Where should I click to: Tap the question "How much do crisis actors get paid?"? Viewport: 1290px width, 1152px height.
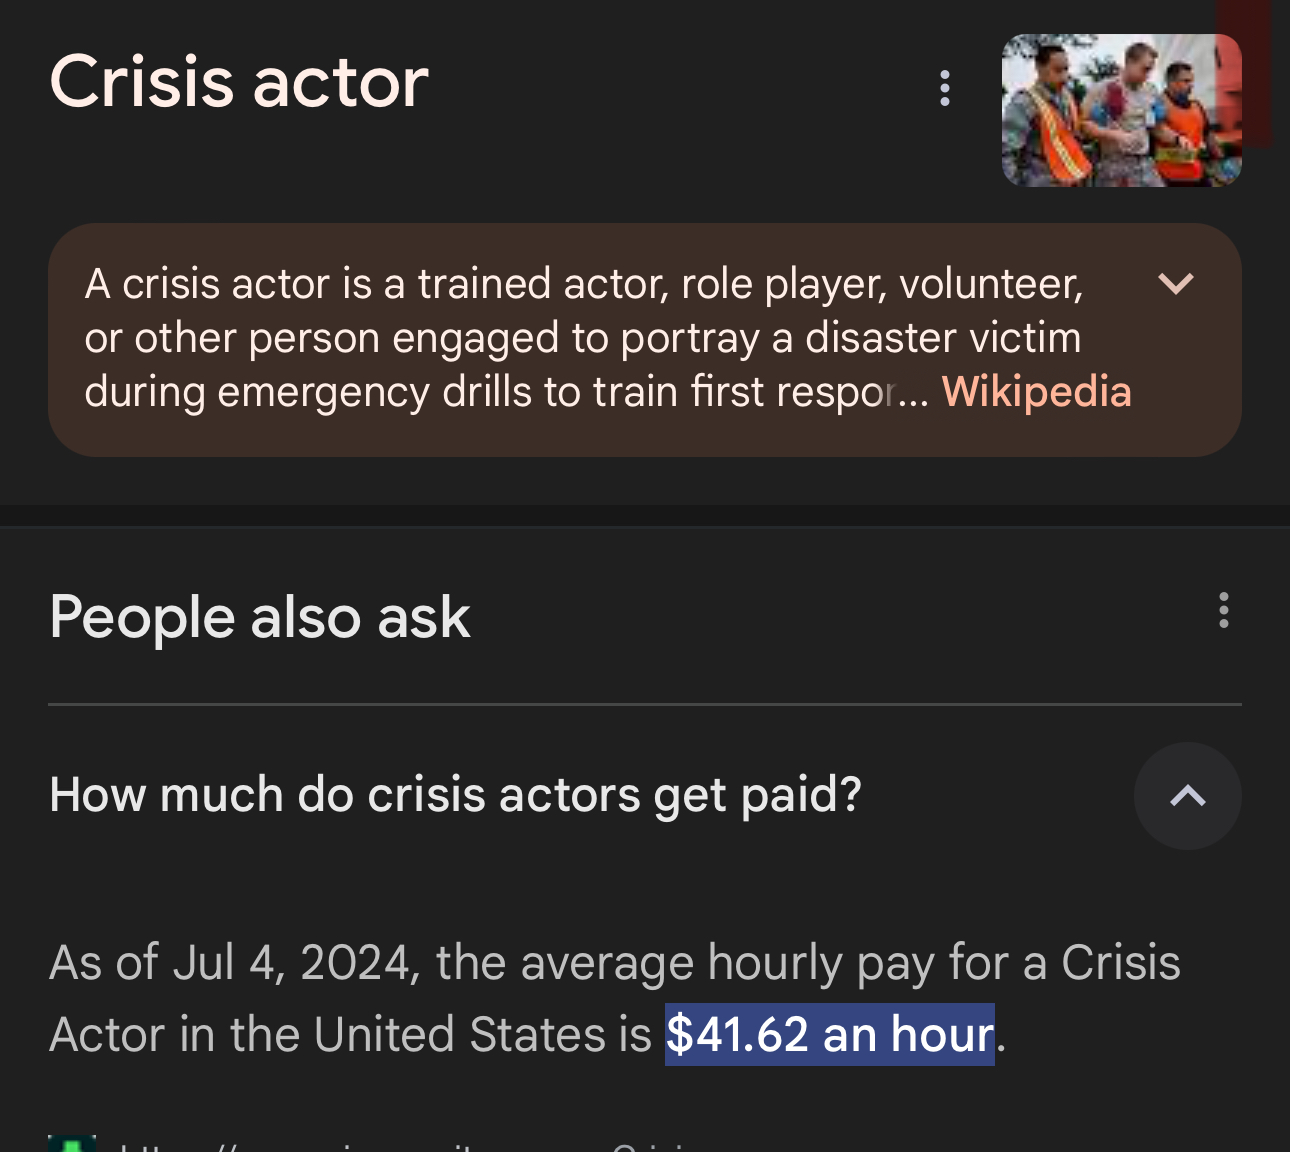455,795
